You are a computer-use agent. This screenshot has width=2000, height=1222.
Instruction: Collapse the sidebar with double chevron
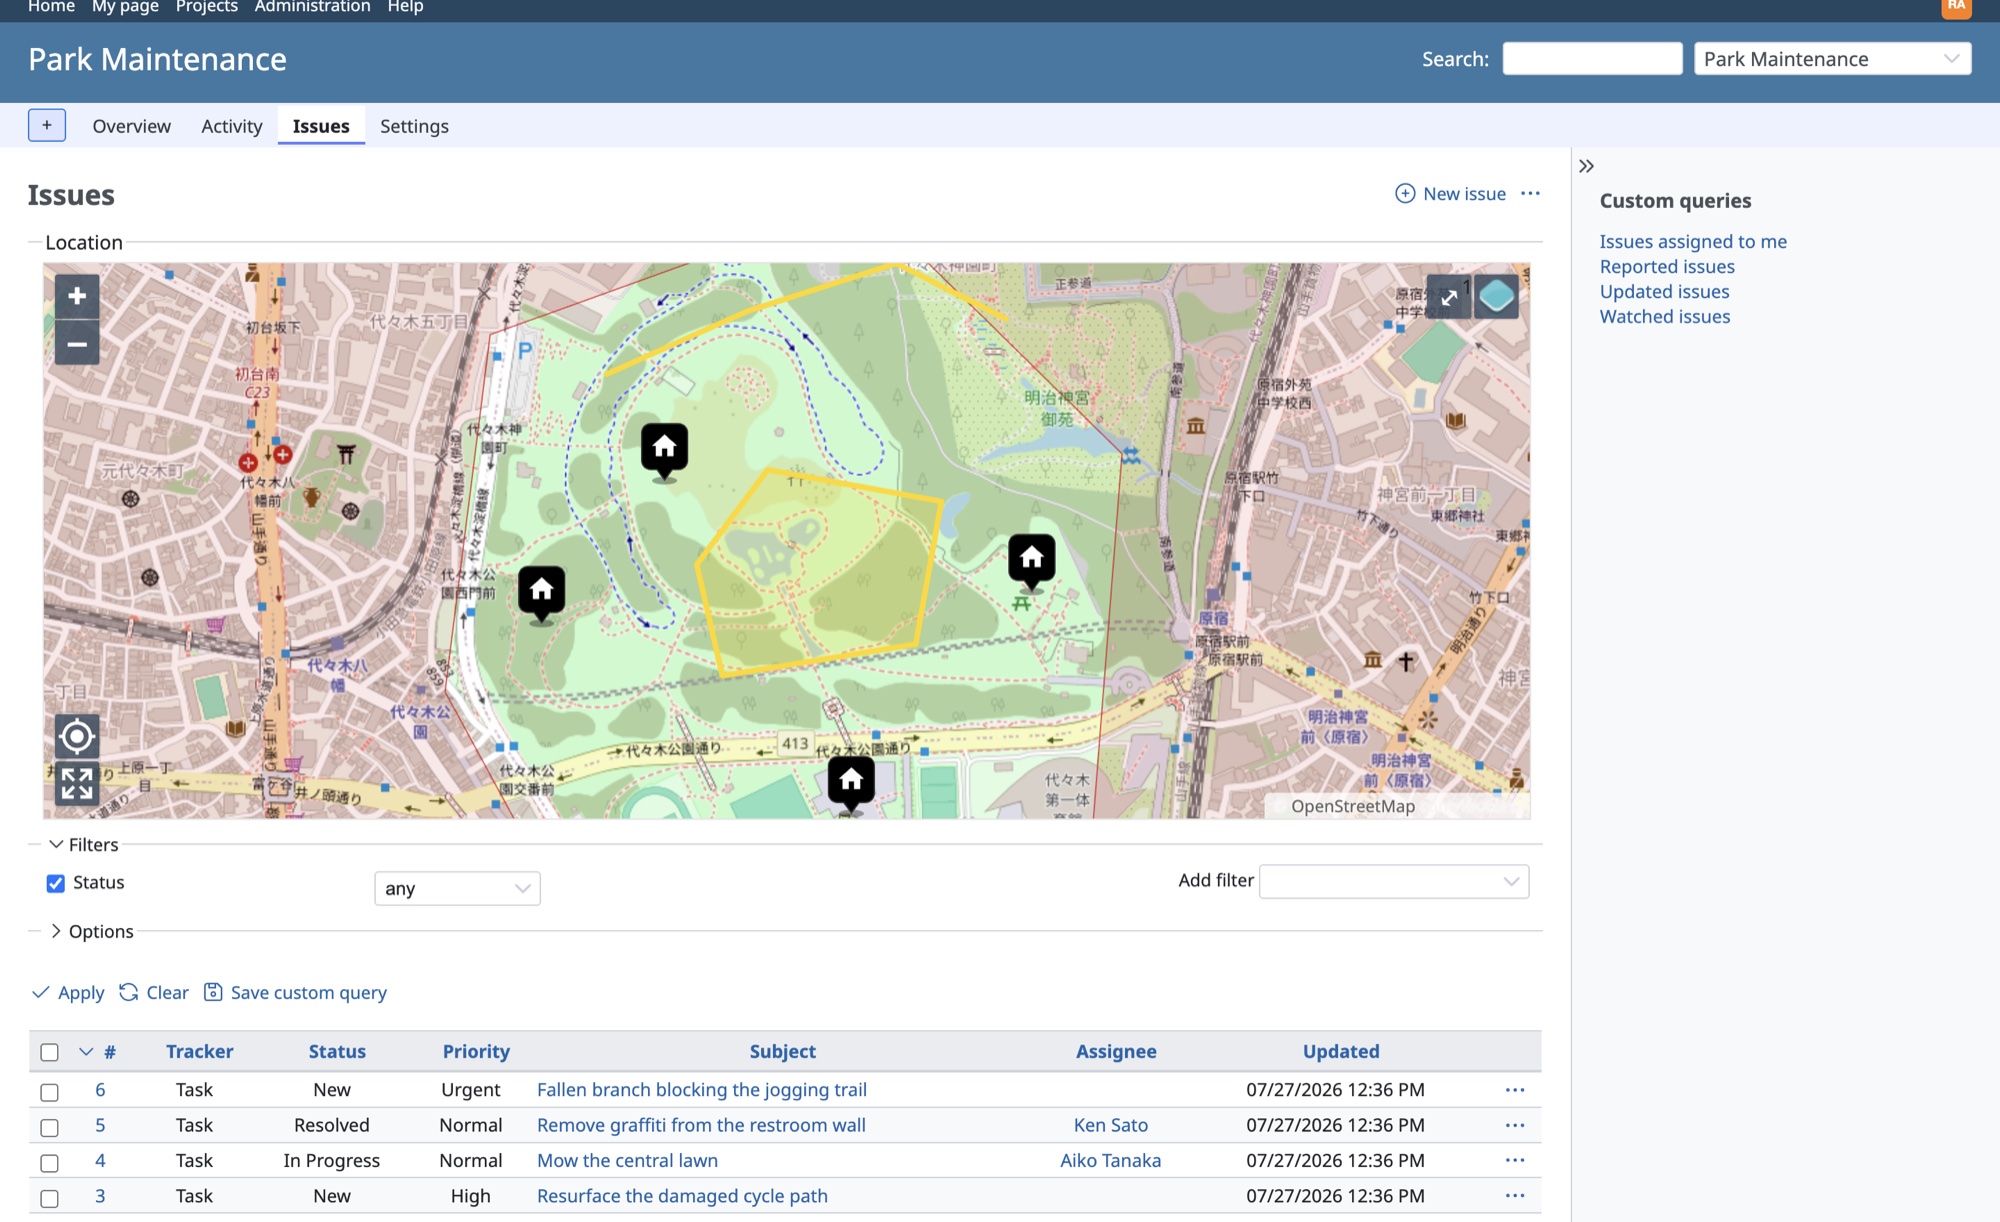click(1586, 166)
